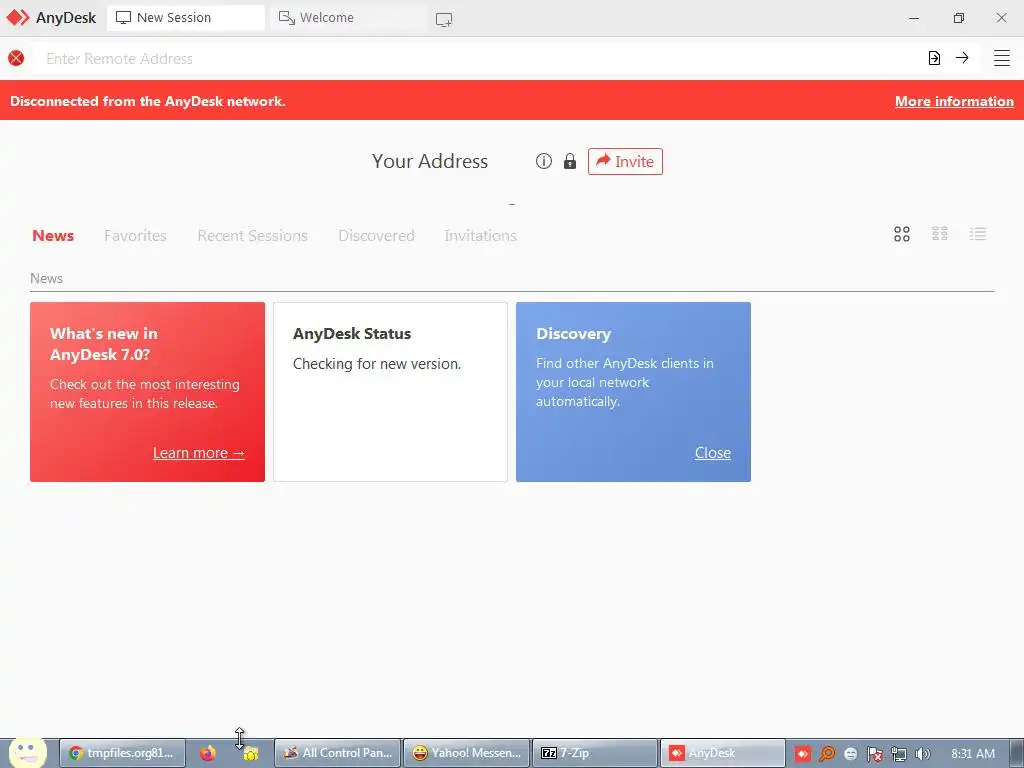
Task: Launch Firefox from the taskbar
Action: click(x=208, y=753)
